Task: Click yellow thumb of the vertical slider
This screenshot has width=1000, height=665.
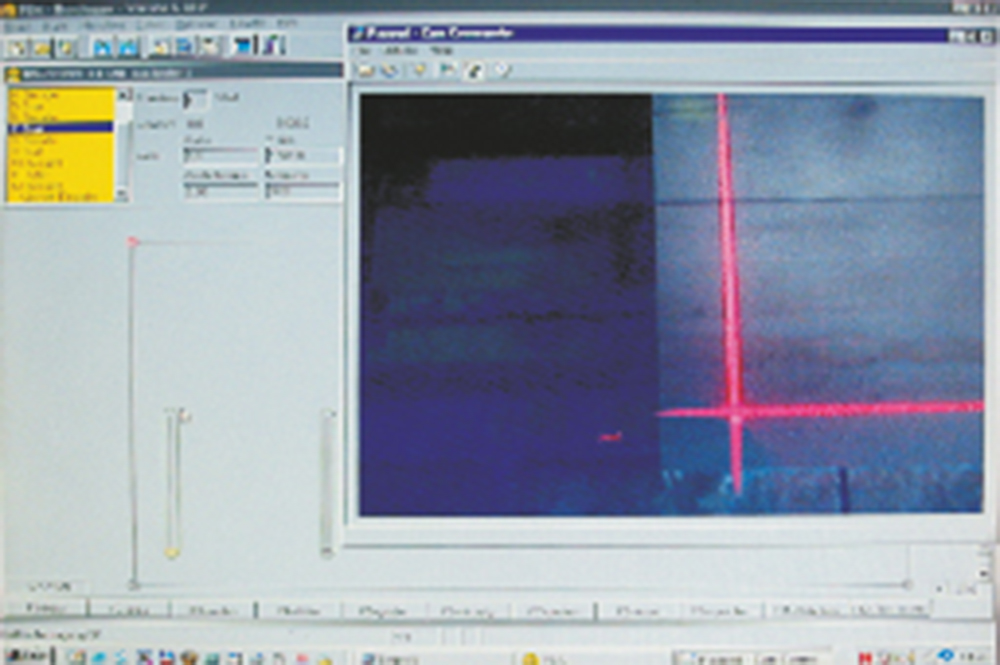Action: click(172, 552)
